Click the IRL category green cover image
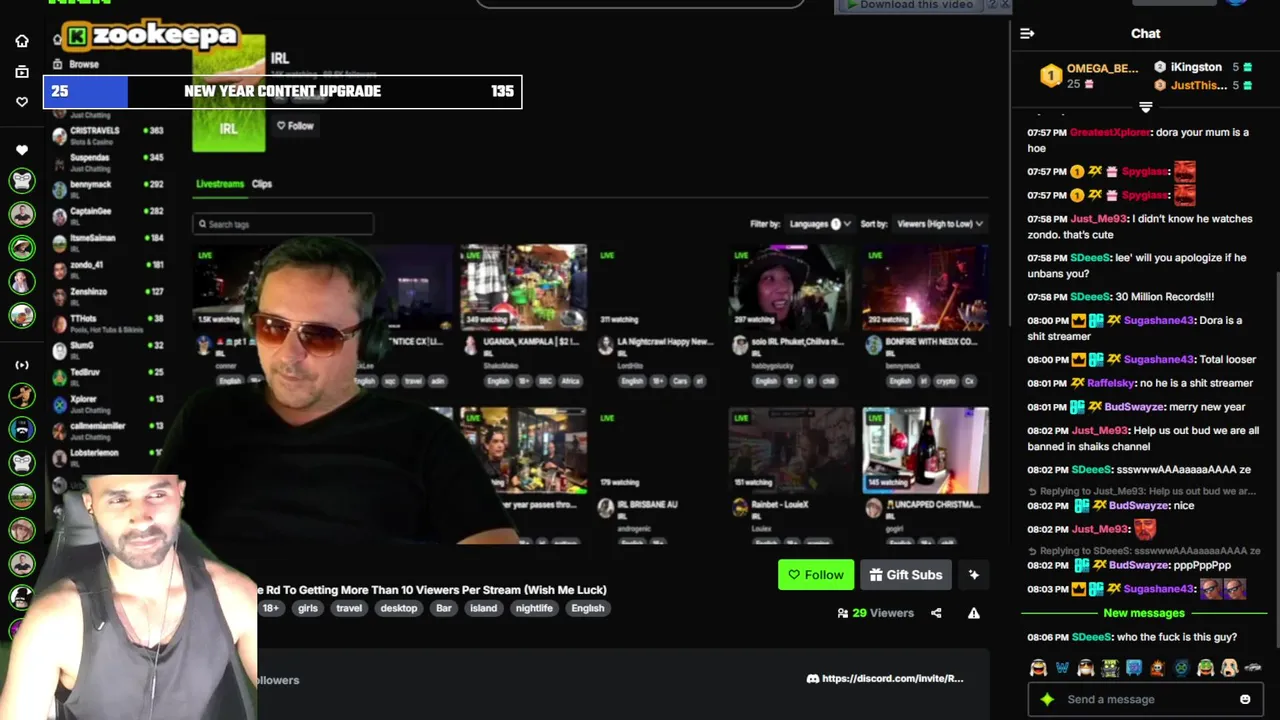The height and width of the screenshot is (720, 1280). point(229,93)
